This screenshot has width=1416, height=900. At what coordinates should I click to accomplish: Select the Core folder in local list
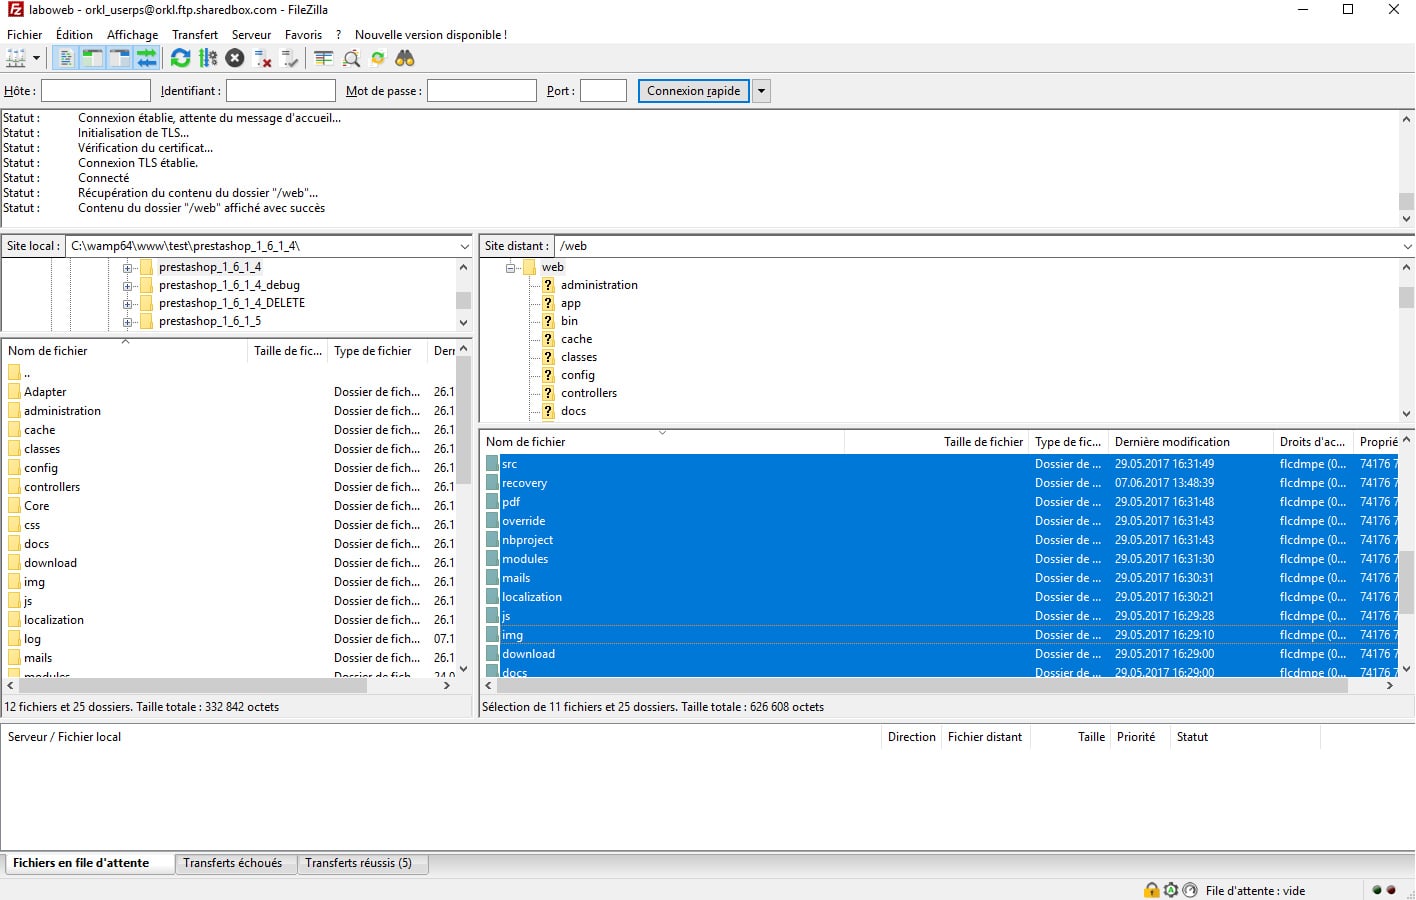pyautogui.click(x=36, y=506)
